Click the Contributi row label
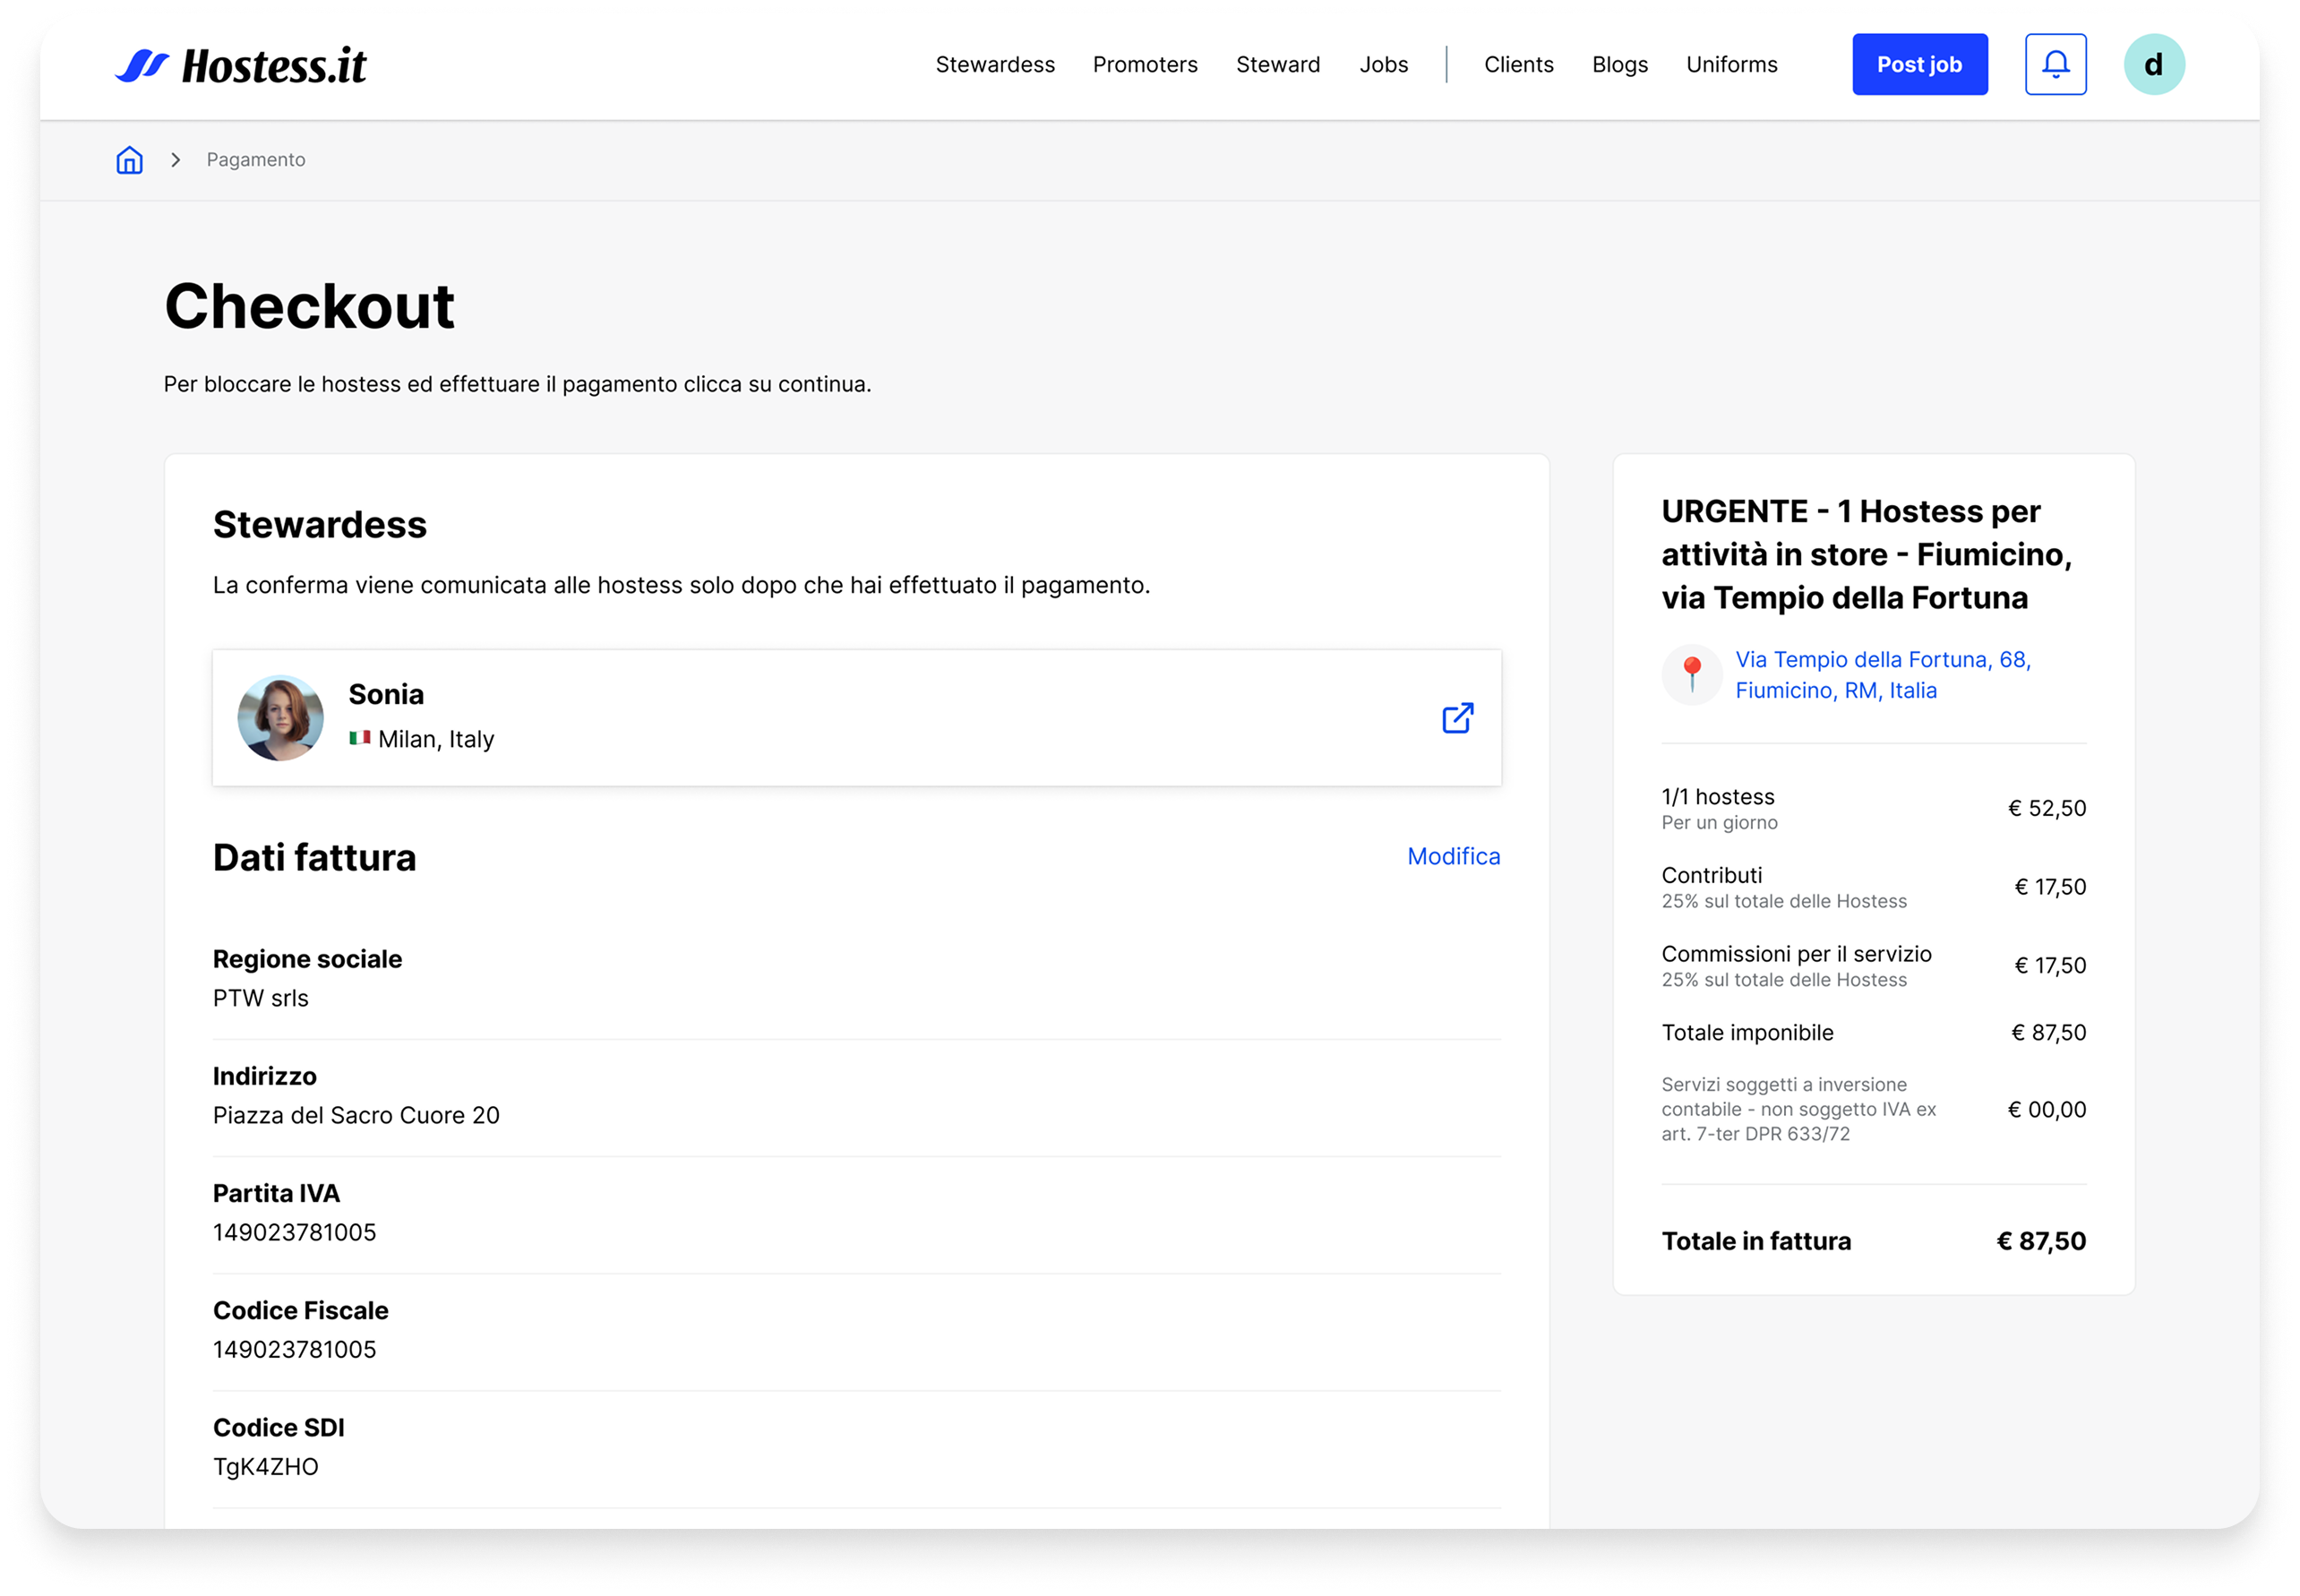 (1711, 875)
